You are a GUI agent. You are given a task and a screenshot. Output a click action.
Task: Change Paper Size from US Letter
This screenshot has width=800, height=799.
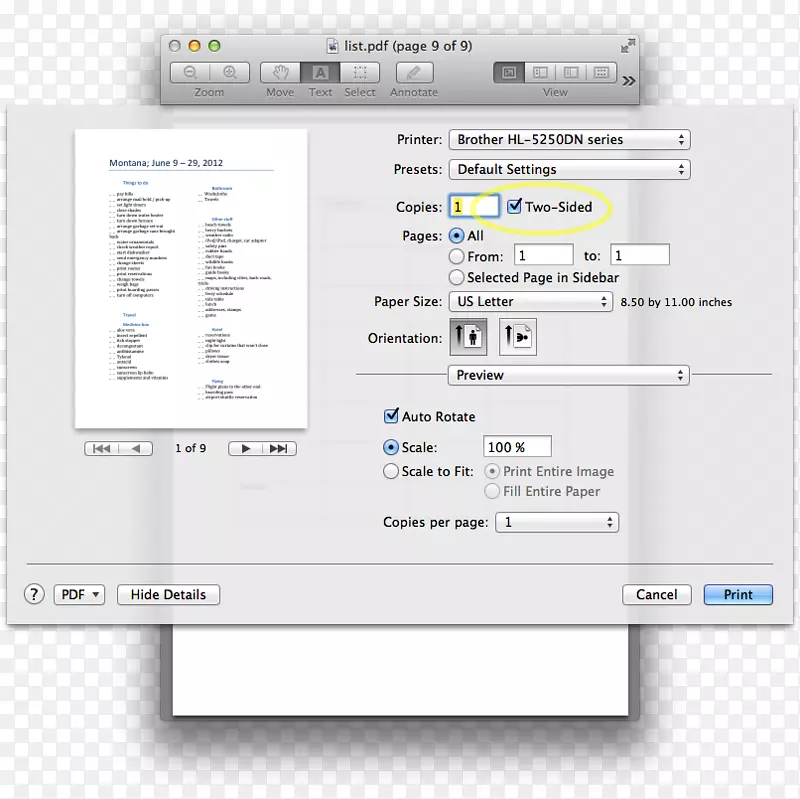[531, 301]
